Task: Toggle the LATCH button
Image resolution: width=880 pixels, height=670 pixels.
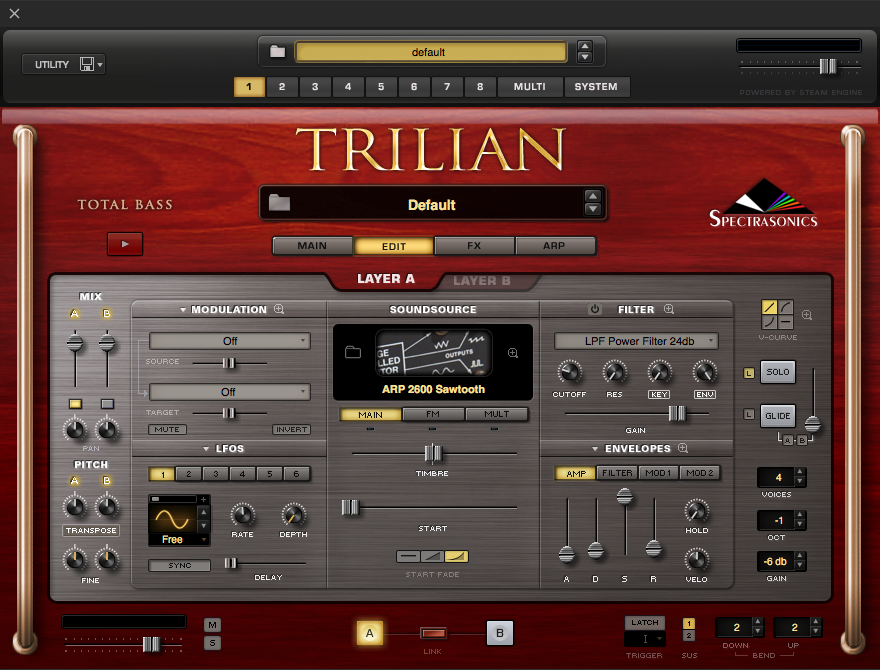Action: click(644, 622)
